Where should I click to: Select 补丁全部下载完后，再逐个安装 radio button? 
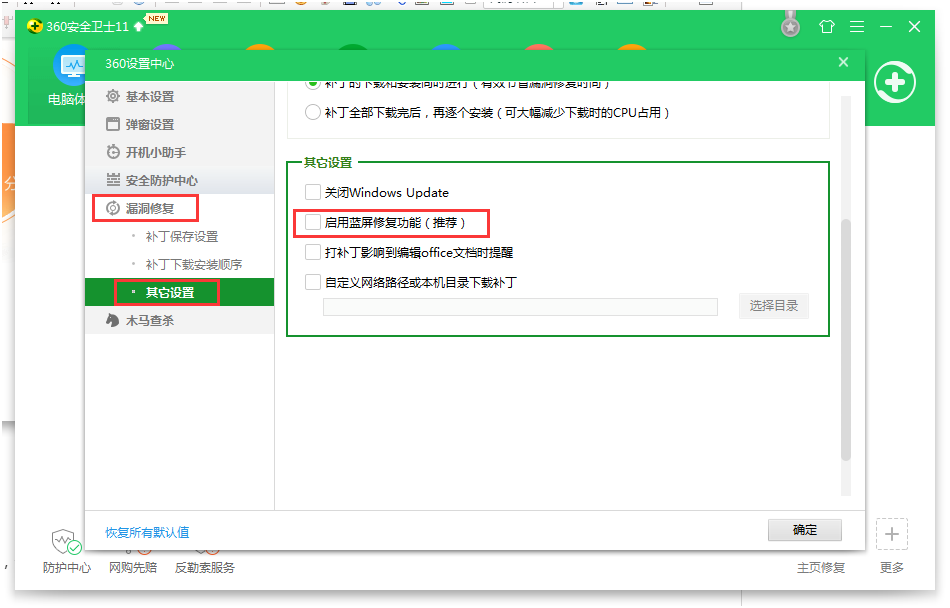tap(313, 113)
